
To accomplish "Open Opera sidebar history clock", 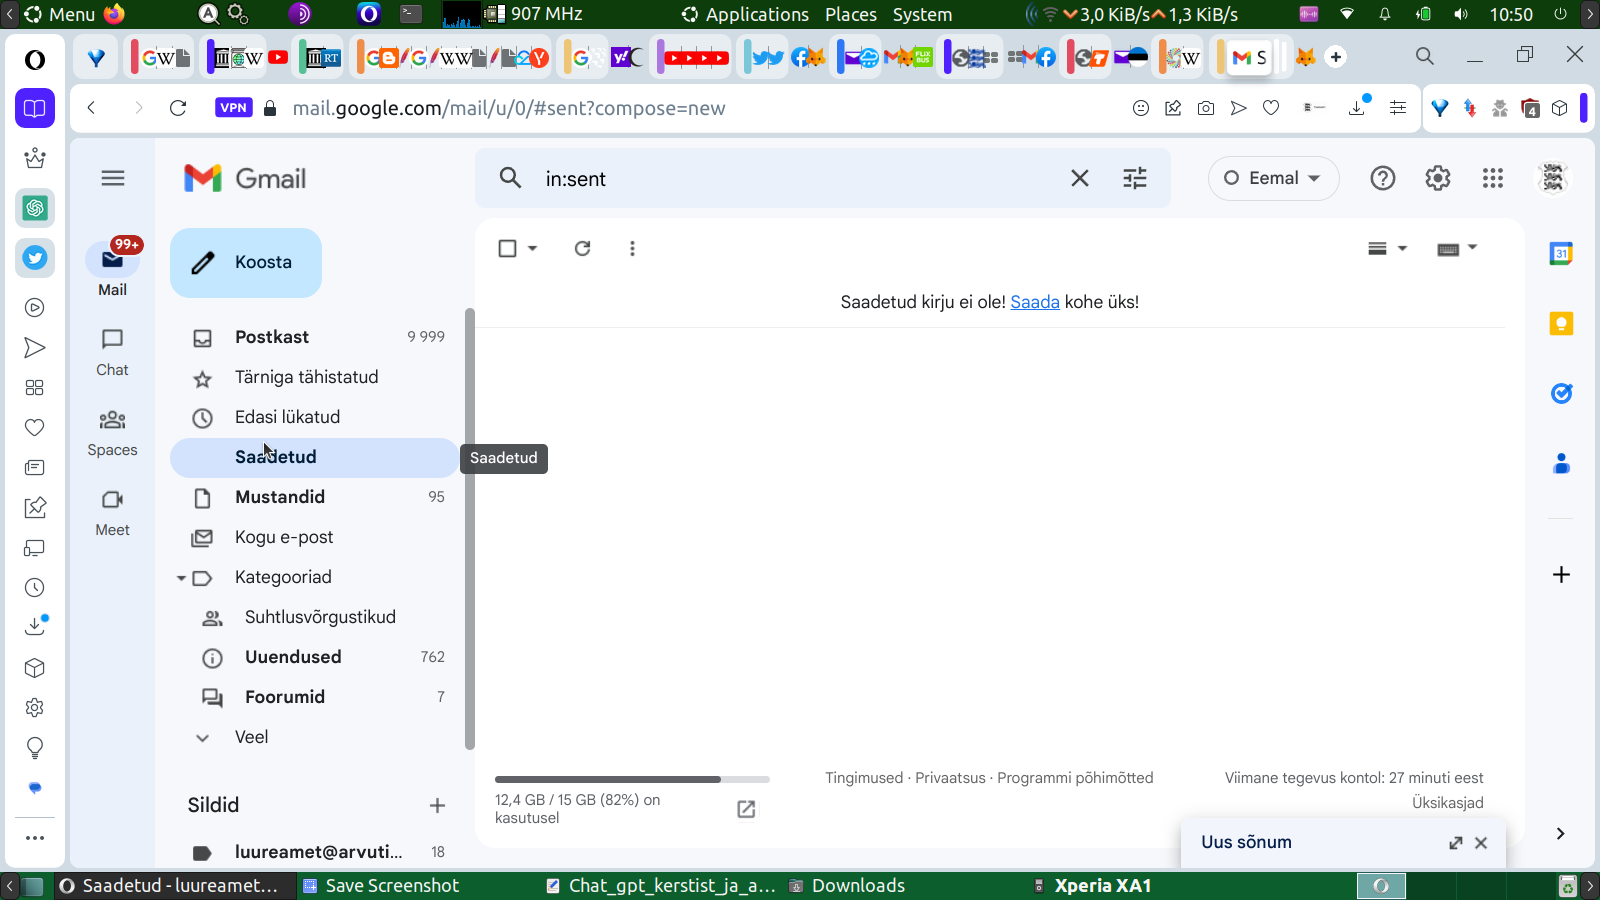I will [x=35, y=588].
